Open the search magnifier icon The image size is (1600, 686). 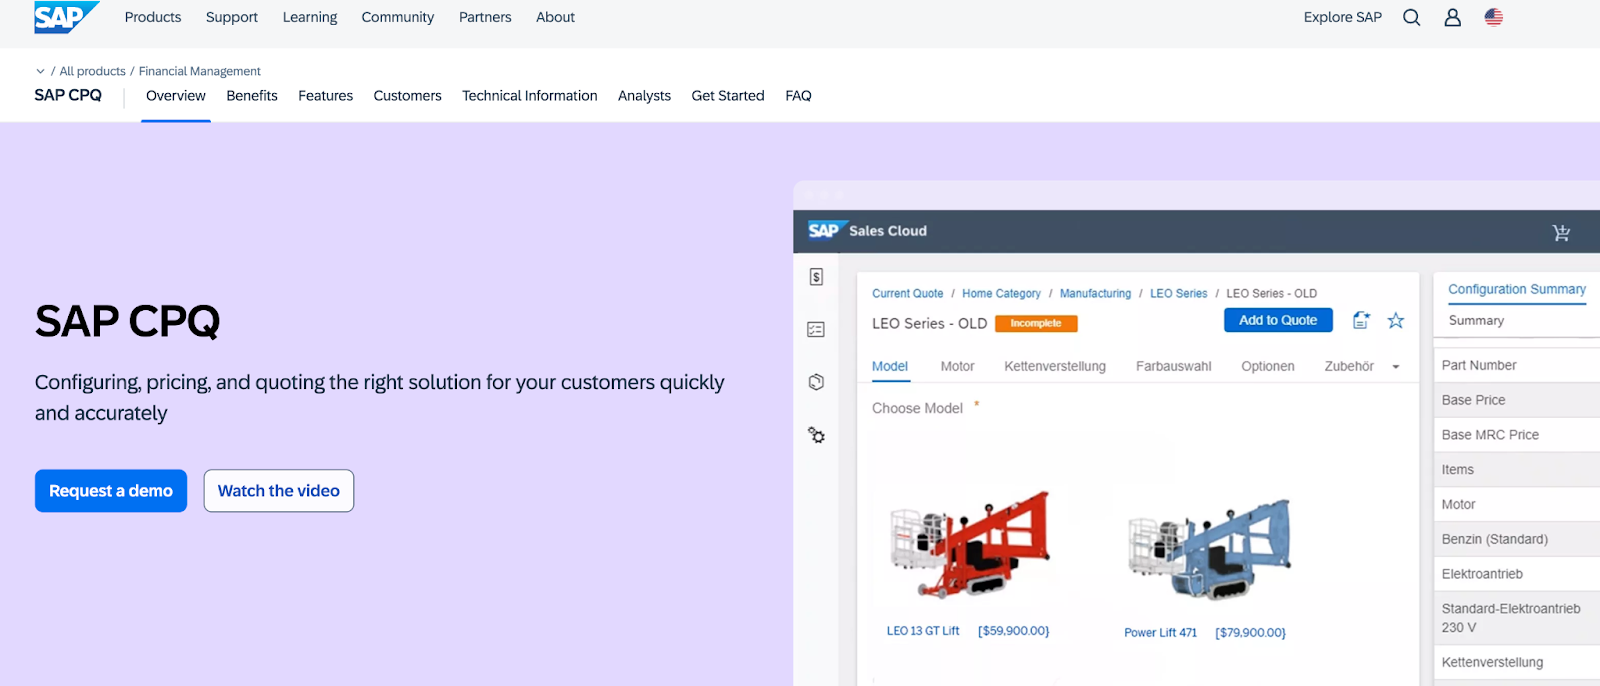[1411, 17]
